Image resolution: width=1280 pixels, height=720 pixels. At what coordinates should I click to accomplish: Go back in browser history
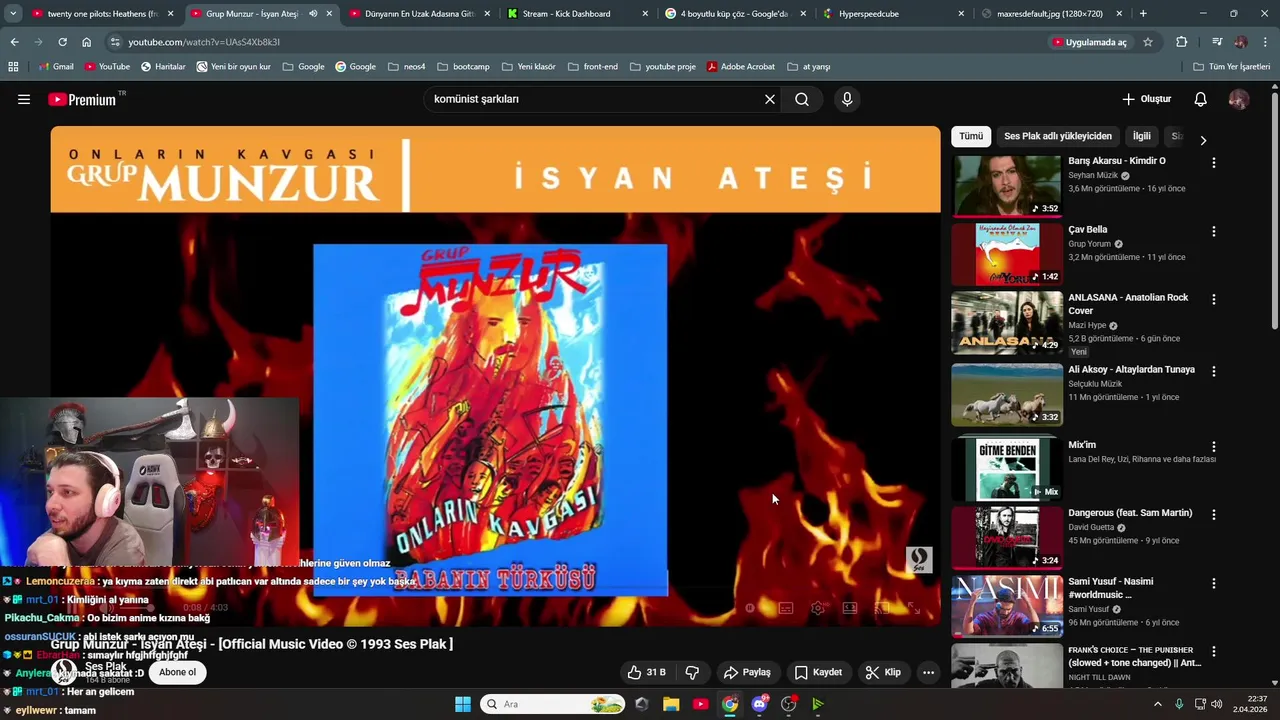(x=14, y=42)
